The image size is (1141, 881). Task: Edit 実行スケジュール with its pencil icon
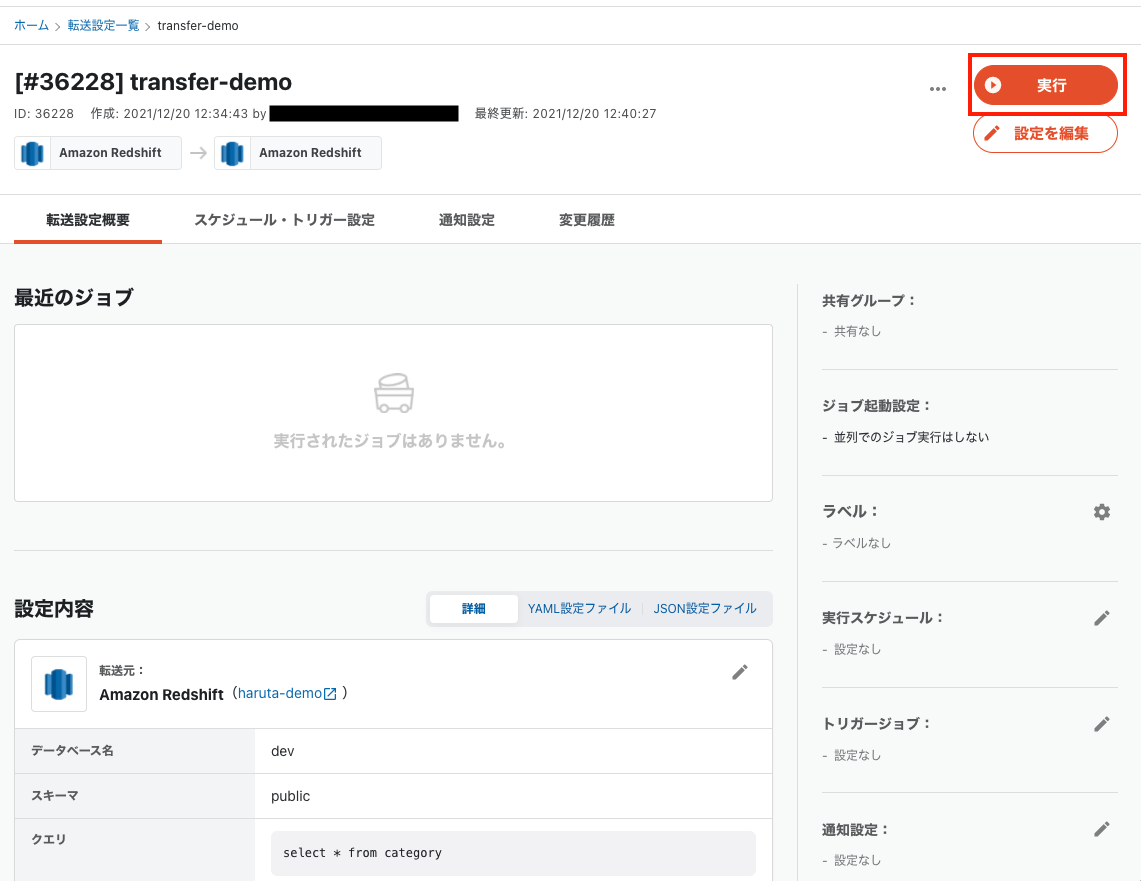[x=1101, y=617]
